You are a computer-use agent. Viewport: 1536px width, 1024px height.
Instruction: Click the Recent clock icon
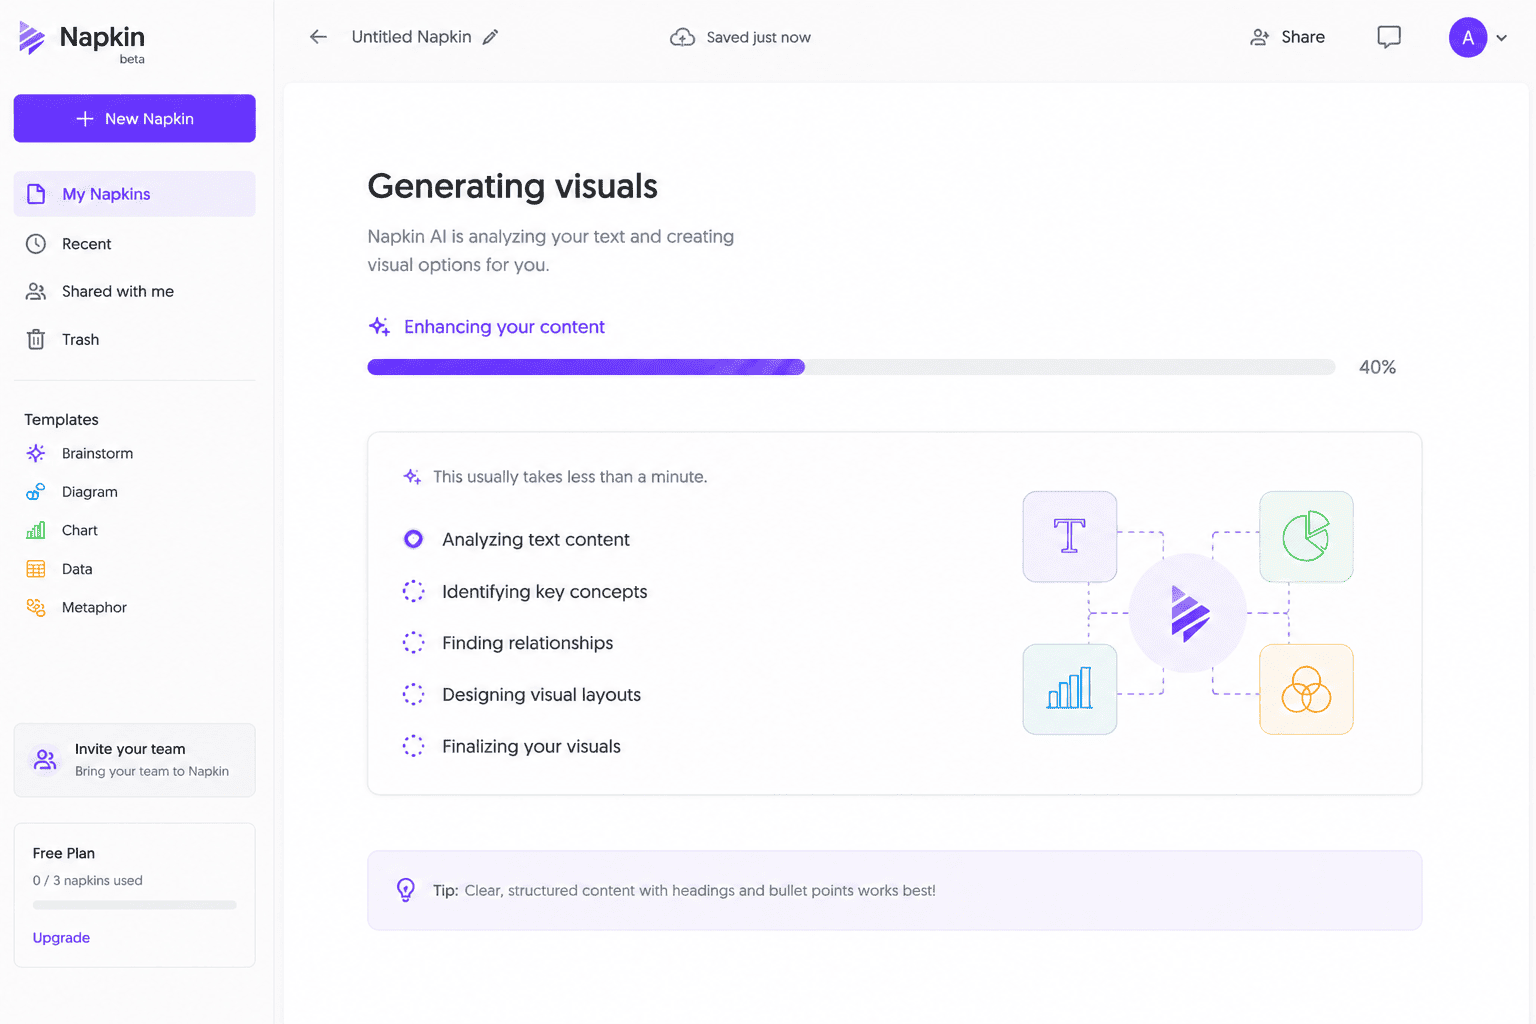pyautogui.click(x=36, y=244)
